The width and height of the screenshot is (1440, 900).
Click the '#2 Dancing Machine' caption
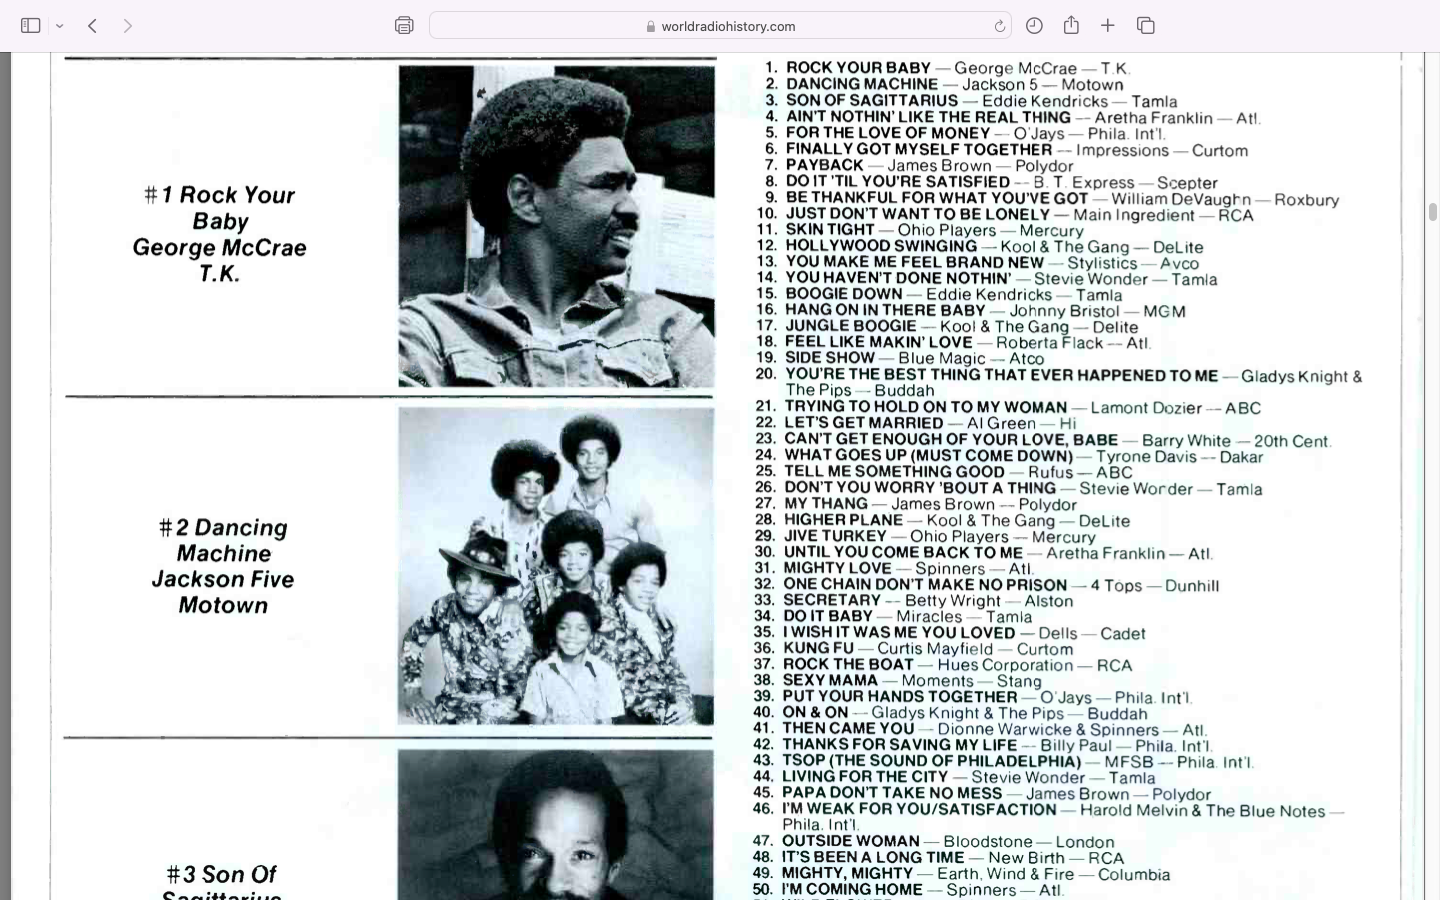tap(223, 566)
